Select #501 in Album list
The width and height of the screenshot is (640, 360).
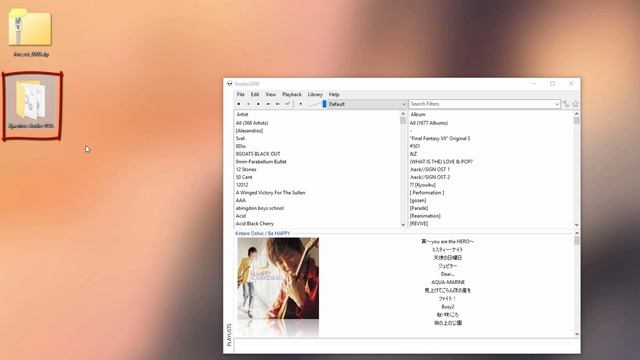coord(415,146)
